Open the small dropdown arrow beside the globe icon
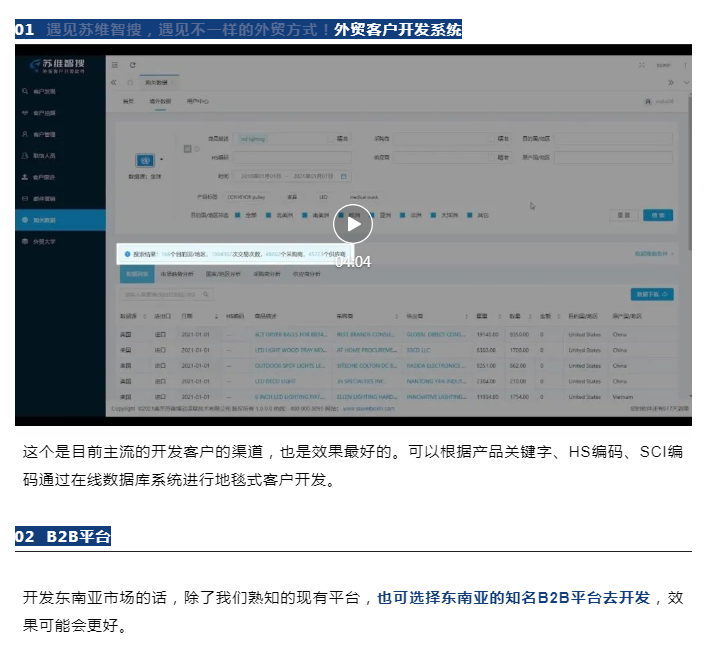 pos(161,160)
